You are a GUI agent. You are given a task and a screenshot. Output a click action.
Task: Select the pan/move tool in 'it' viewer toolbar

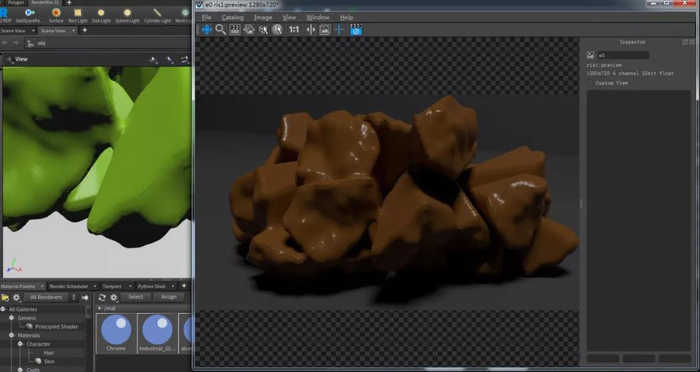(207, 29)
